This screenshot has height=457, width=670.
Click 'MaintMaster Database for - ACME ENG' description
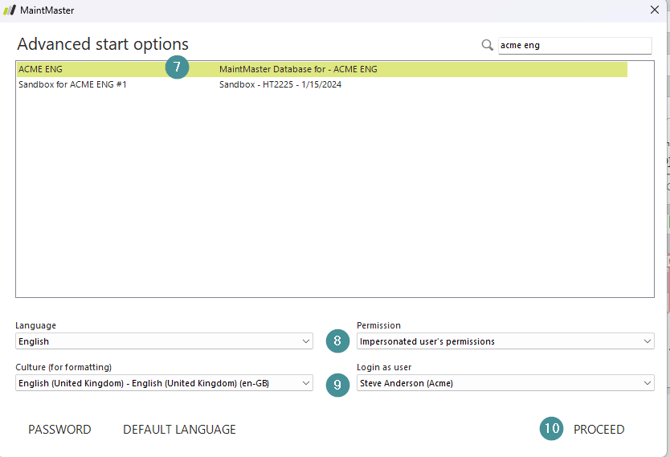pos(298,69)
